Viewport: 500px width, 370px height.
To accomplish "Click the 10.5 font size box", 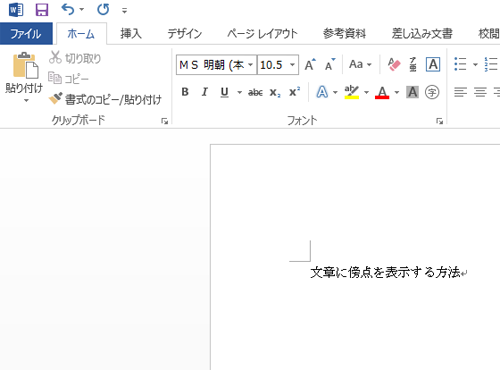I will point(272,64).
